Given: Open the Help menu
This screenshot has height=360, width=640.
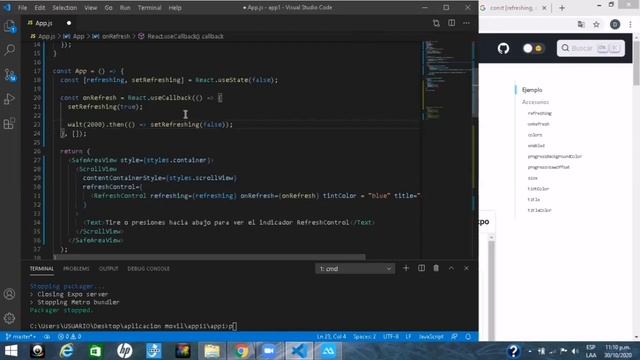Looking at the screenshot, I should pos(175,8).
